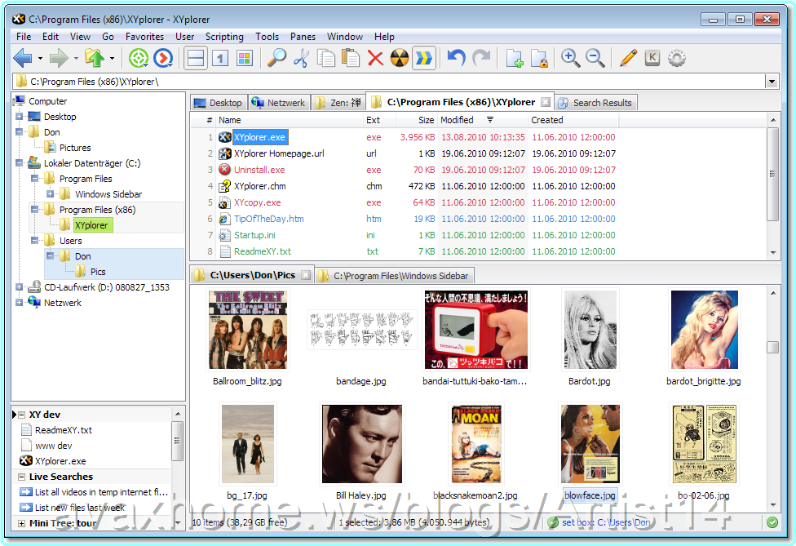The image size is (796, 546).
Task: Click the blue recent locations icon
Action: pyautogui.click(x=163, y=58)
